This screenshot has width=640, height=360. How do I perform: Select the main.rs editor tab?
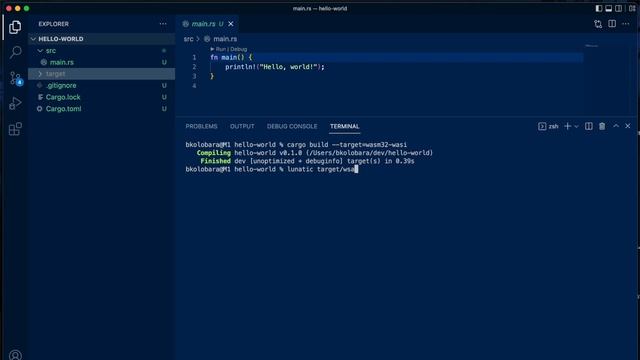[x=208, y=24]
